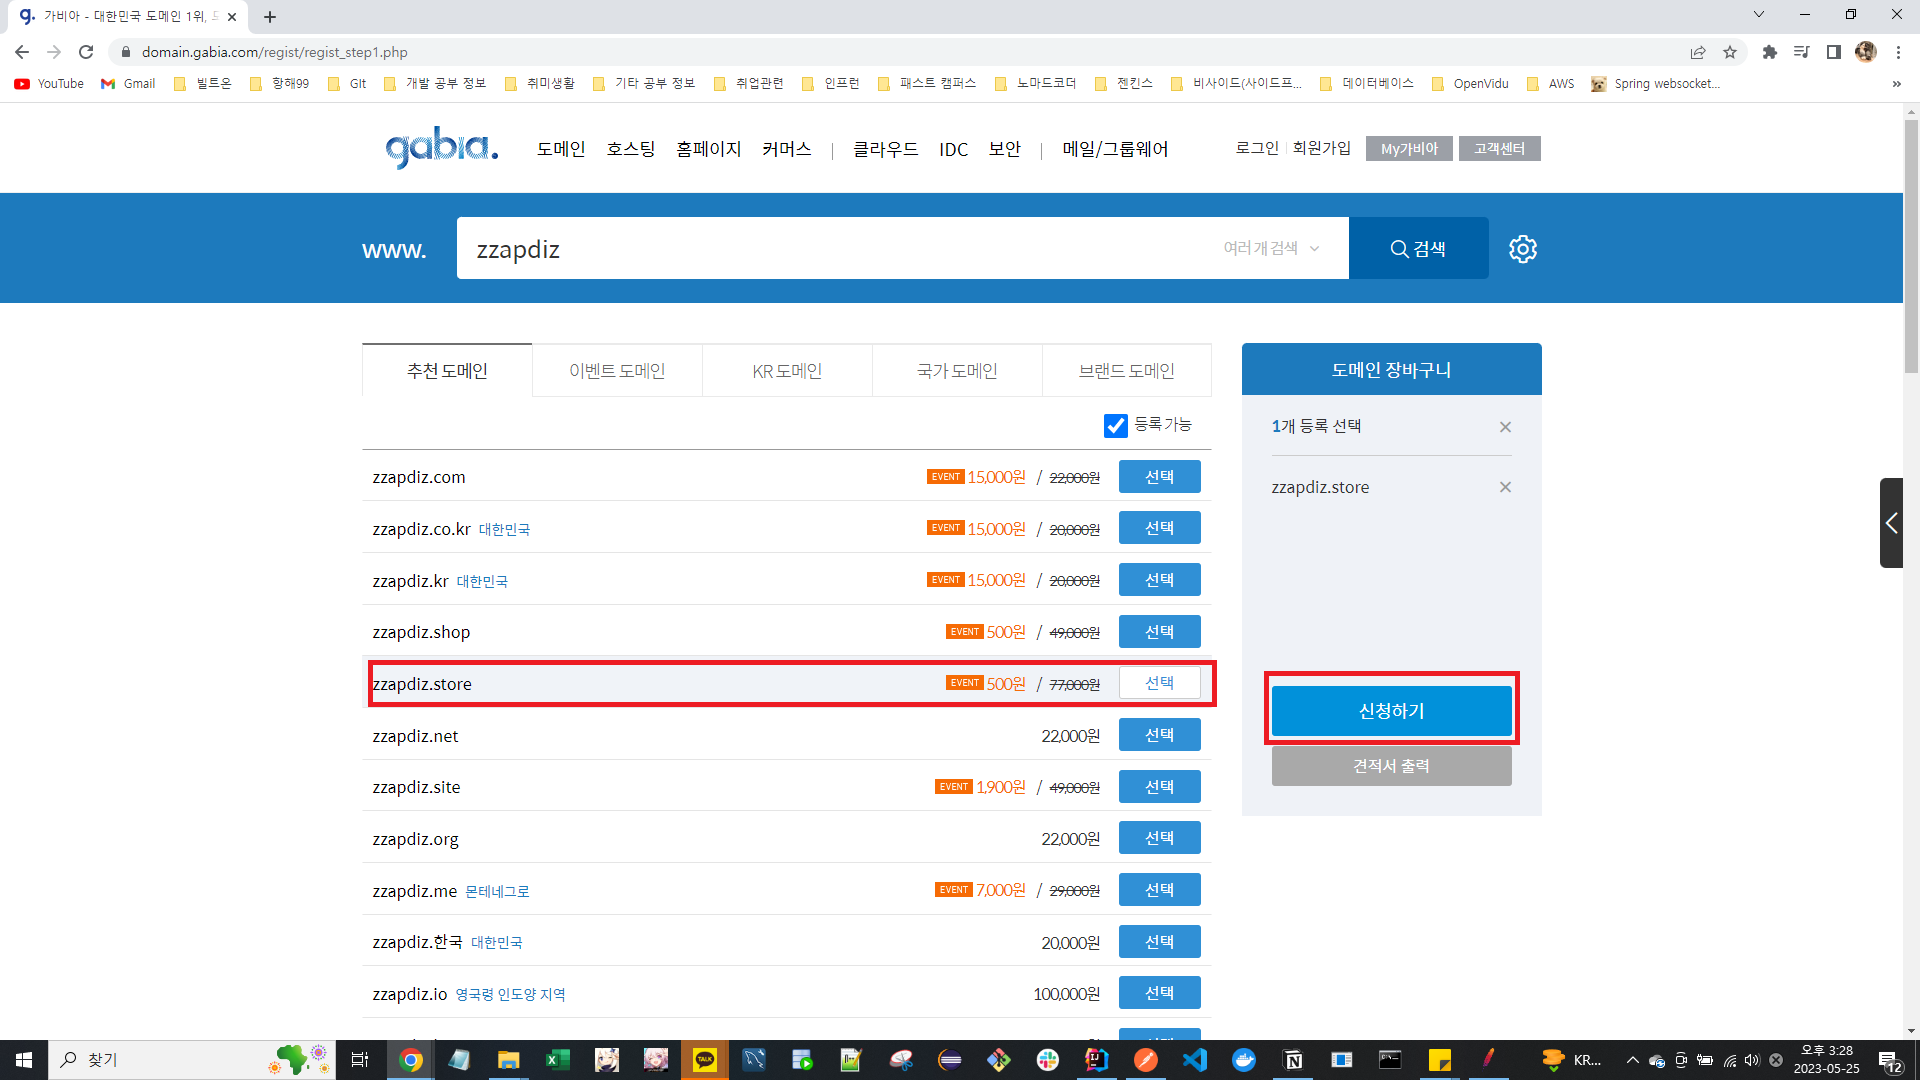Expand the black side panel arrow

[1891, 523]
